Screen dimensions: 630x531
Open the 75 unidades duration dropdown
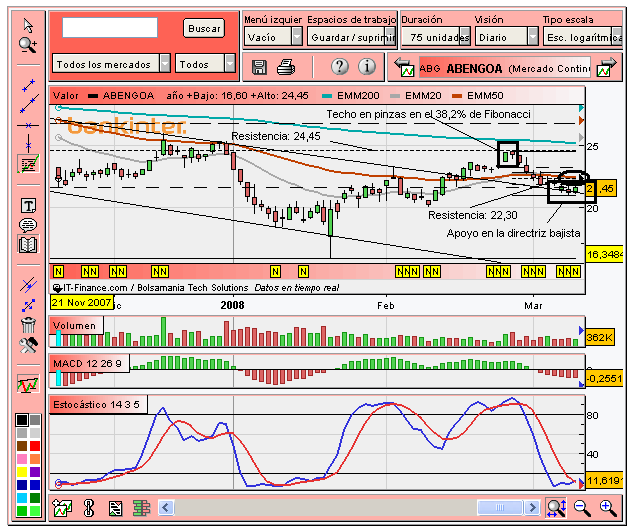click(x=436, y=37)
